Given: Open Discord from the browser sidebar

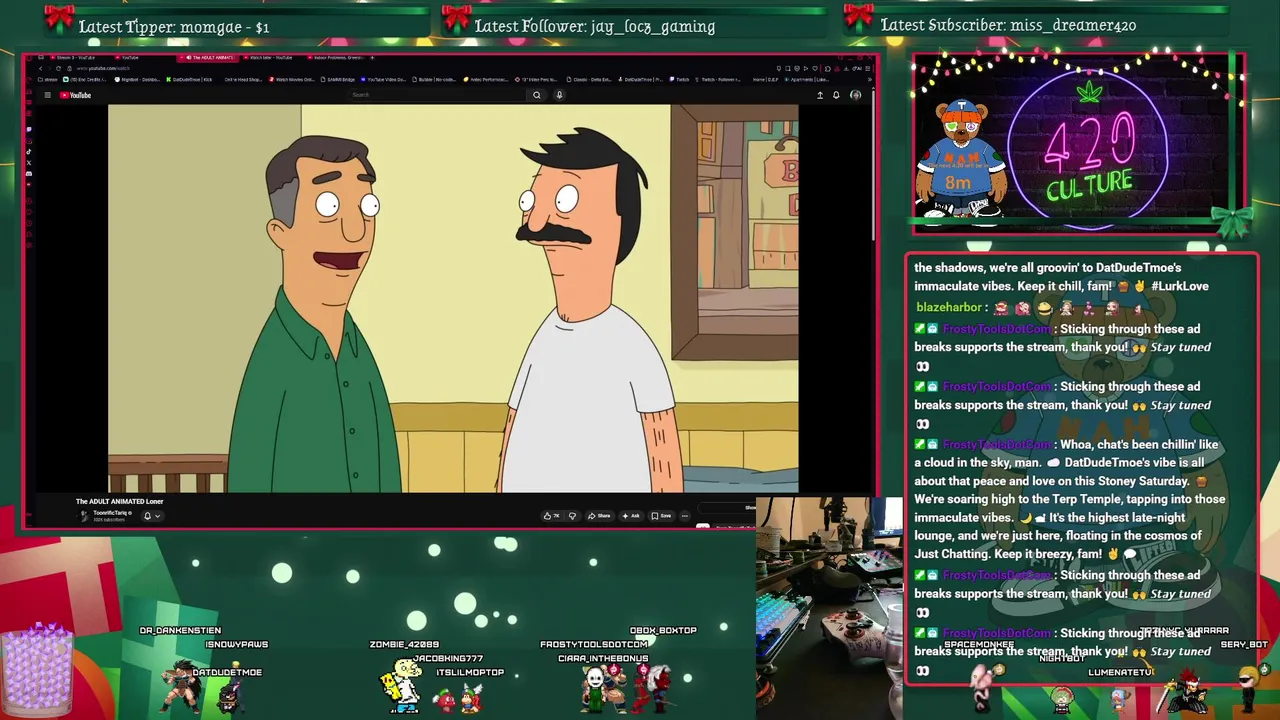Looking at the screenshot, I should pos(29,174).
